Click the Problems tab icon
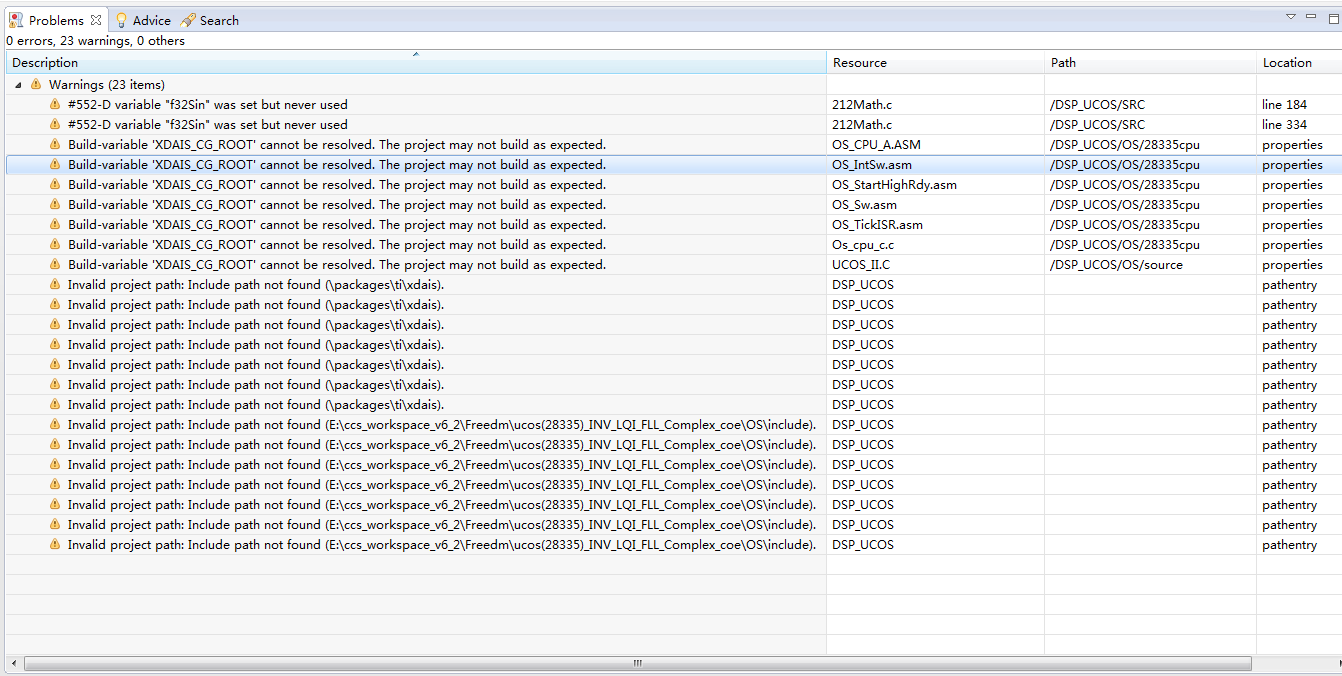Image resolution: width=1342 pixels, height=676 pixels. (x=16, y=20)
